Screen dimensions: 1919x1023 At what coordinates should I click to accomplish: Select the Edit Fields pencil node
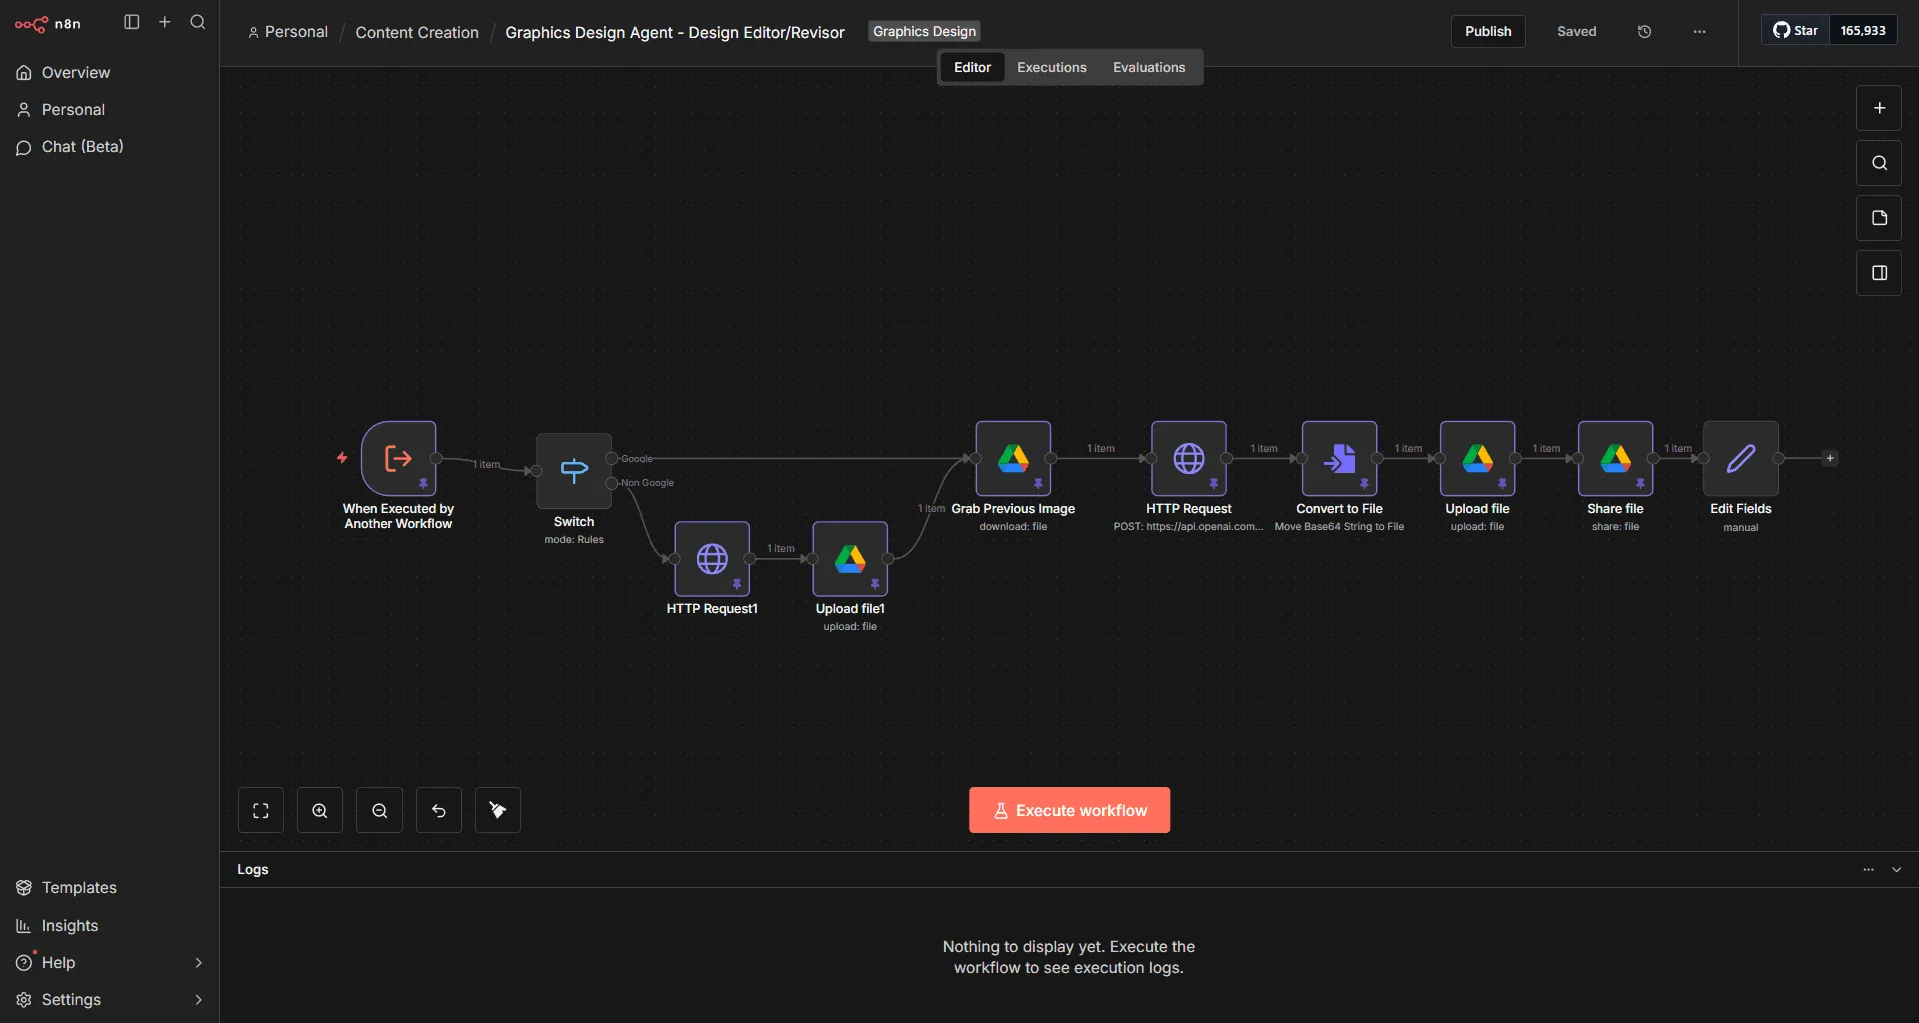click(x=1740, y=459)
